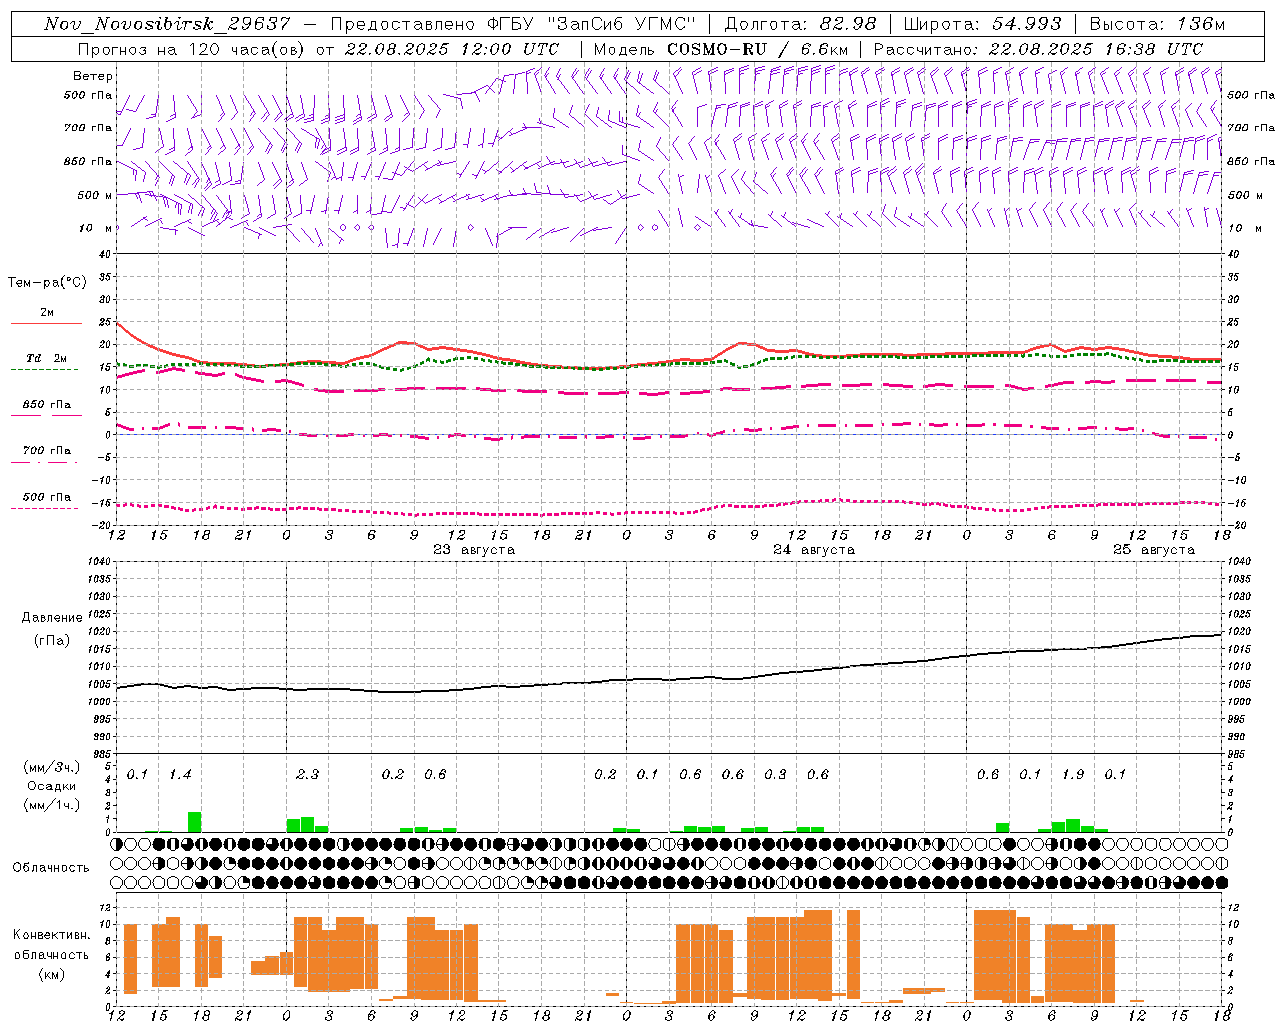Image resolution: width=1280 pixels, height=1024 pixels.
Task: Click the Ветер panel label
Action: 93,76
